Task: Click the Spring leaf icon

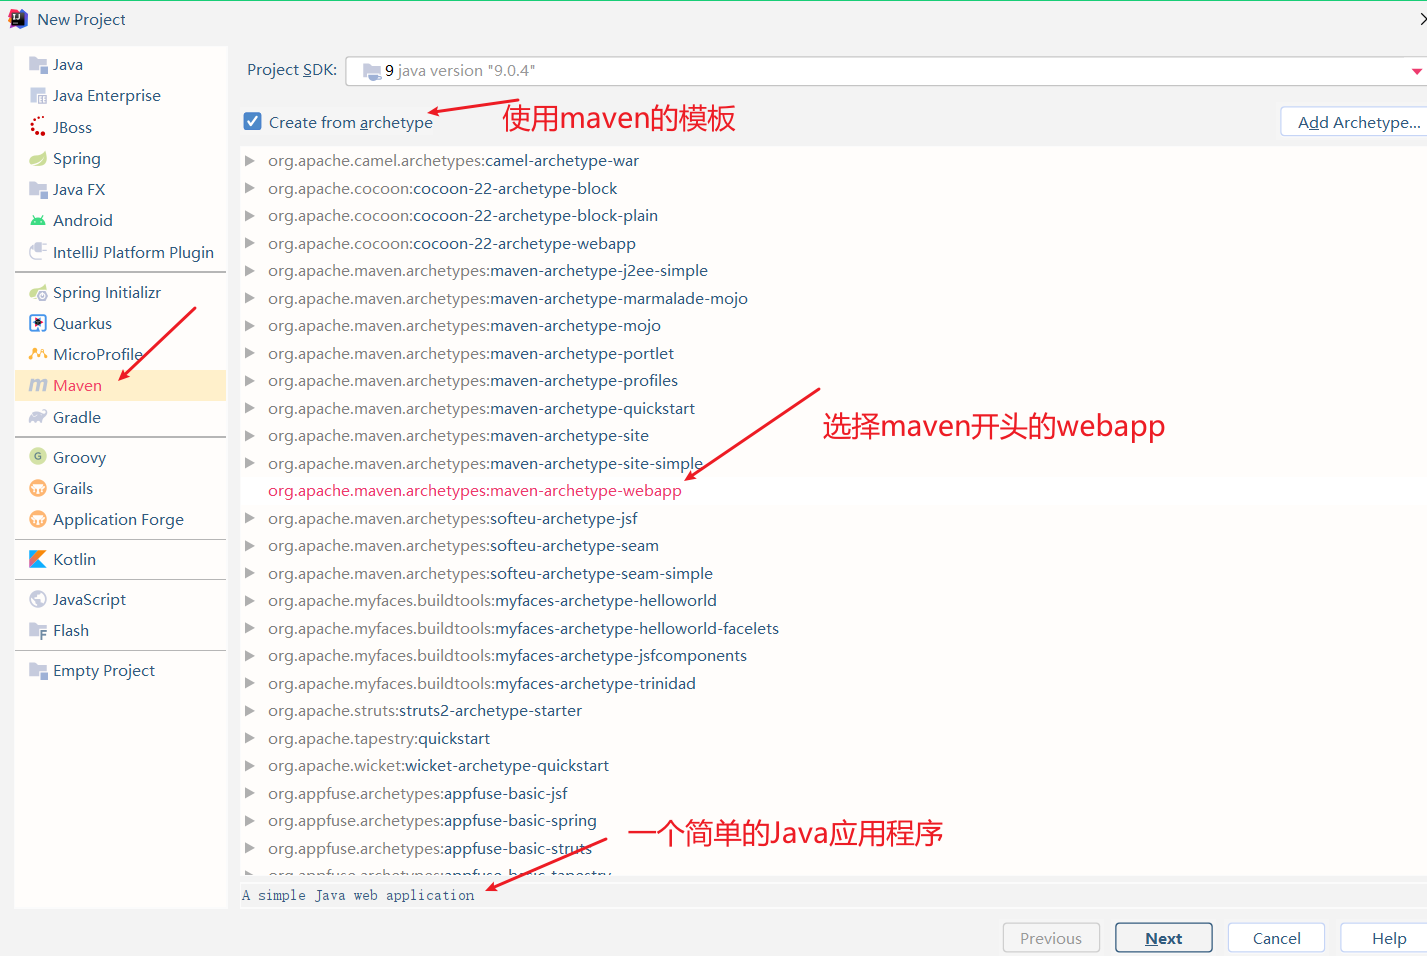Action: [38, 158]
